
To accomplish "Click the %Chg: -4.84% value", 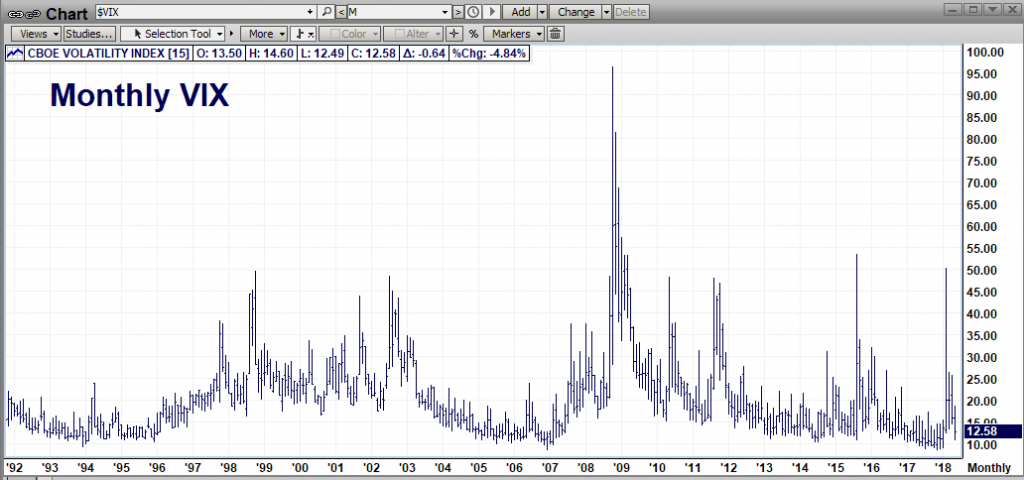I will (x=489, y=54).
